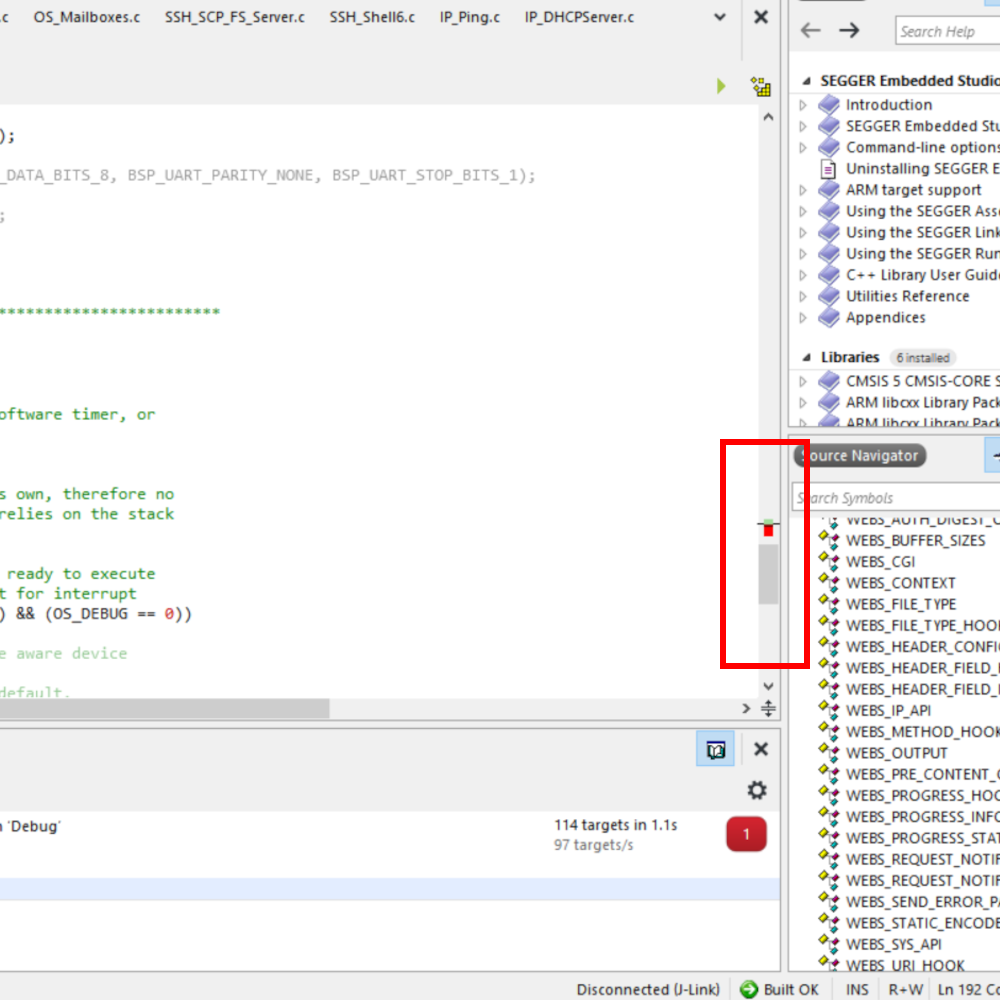Click the green arrow icon in editor toolbar

721,87
